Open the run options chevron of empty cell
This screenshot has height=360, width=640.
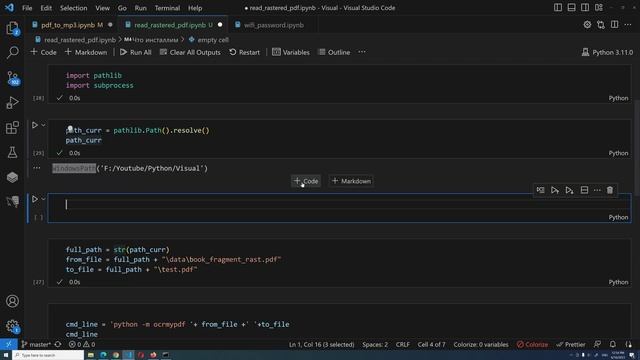click(43, 199)
